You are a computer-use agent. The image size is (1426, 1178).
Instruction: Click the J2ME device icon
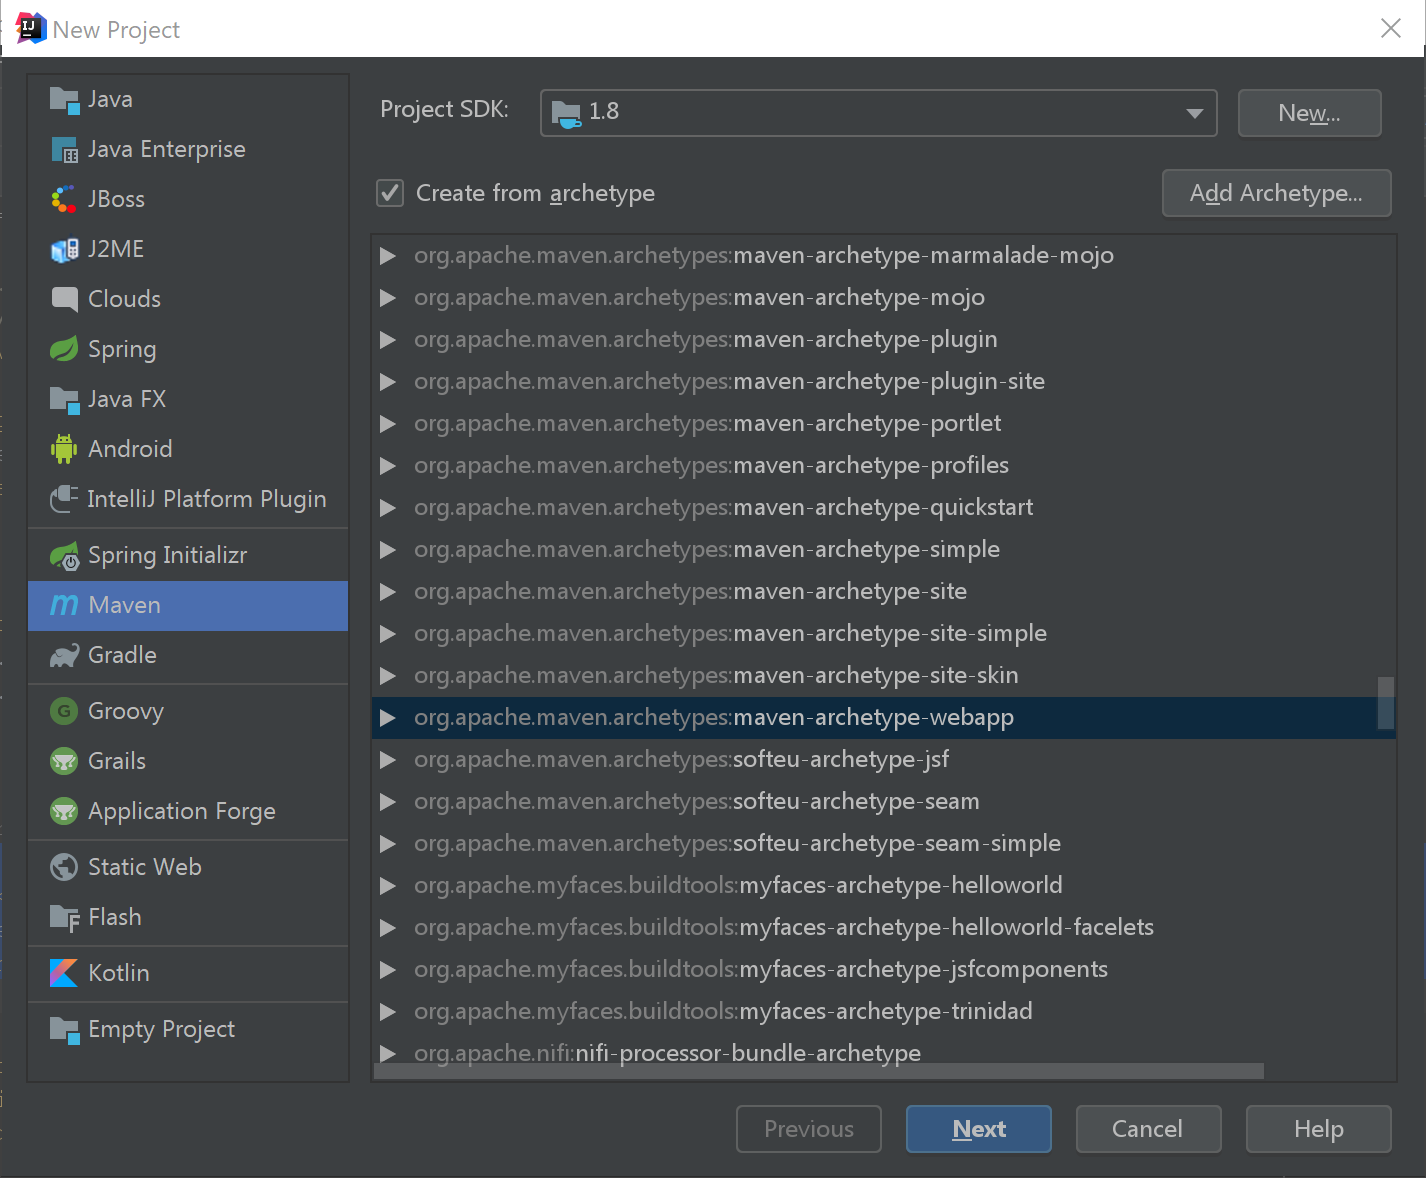[64, 249]
